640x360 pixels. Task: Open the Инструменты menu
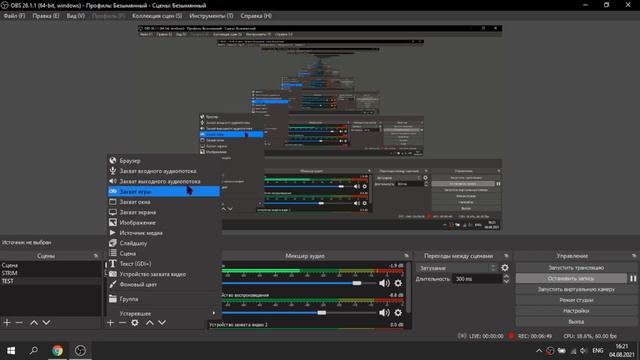[x=211, y=16]
